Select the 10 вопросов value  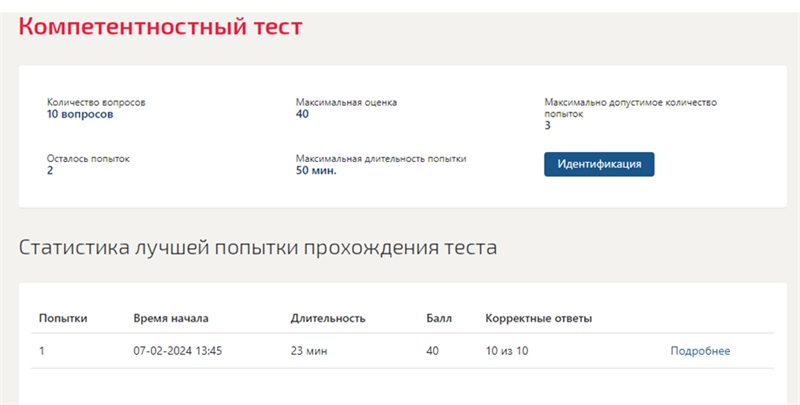tap(80, 114)
